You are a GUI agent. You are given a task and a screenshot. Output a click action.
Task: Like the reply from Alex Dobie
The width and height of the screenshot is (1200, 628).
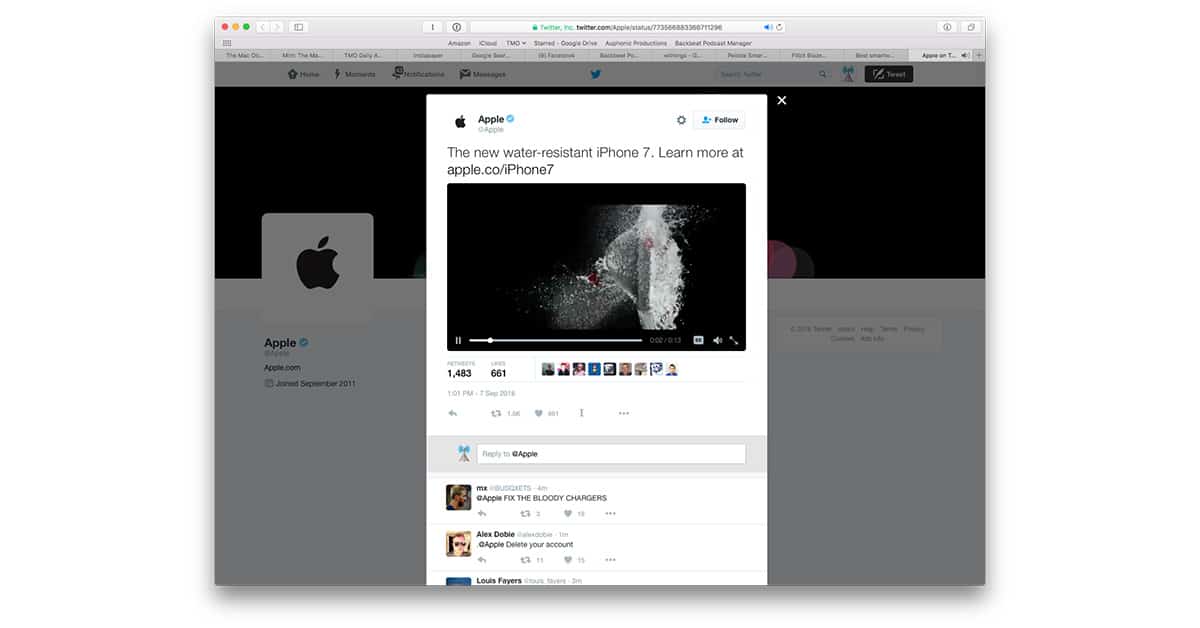click(567, 560)
